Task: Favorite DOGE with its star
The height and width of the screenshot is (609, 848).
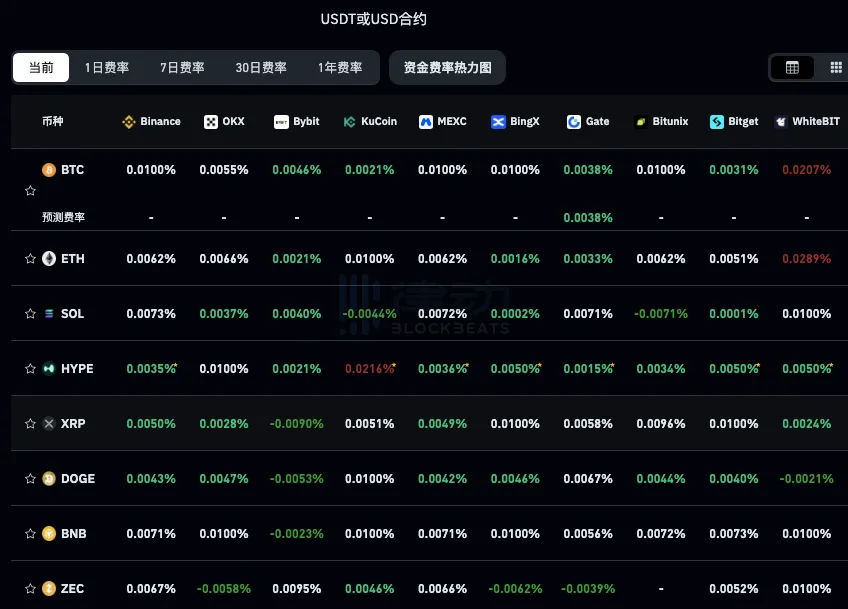Action: click(30, 479)
